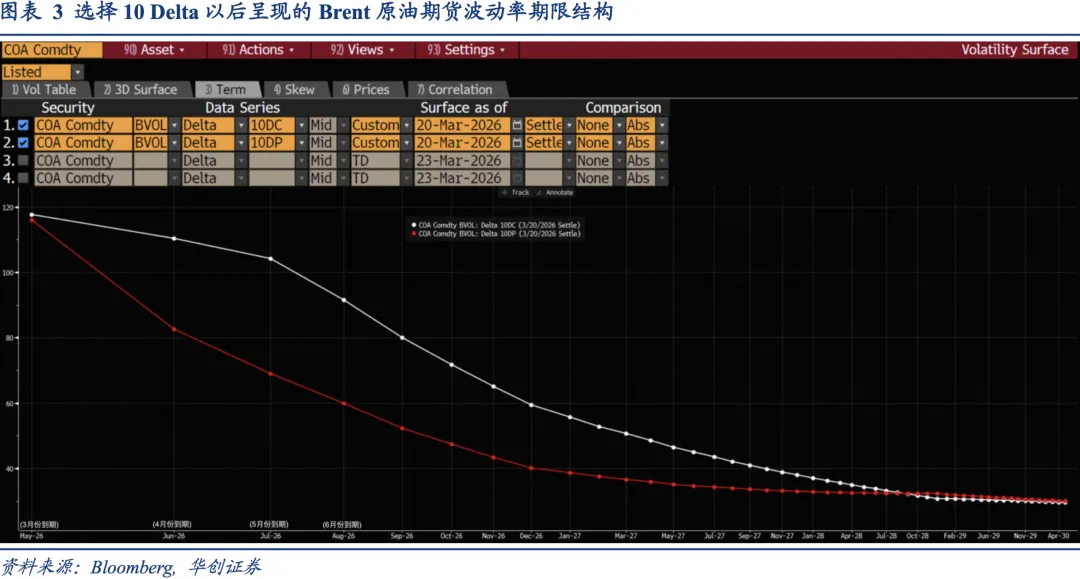Activate the Annotate pencil tool
1080x579 pixels.
click(x=554, y=193)
